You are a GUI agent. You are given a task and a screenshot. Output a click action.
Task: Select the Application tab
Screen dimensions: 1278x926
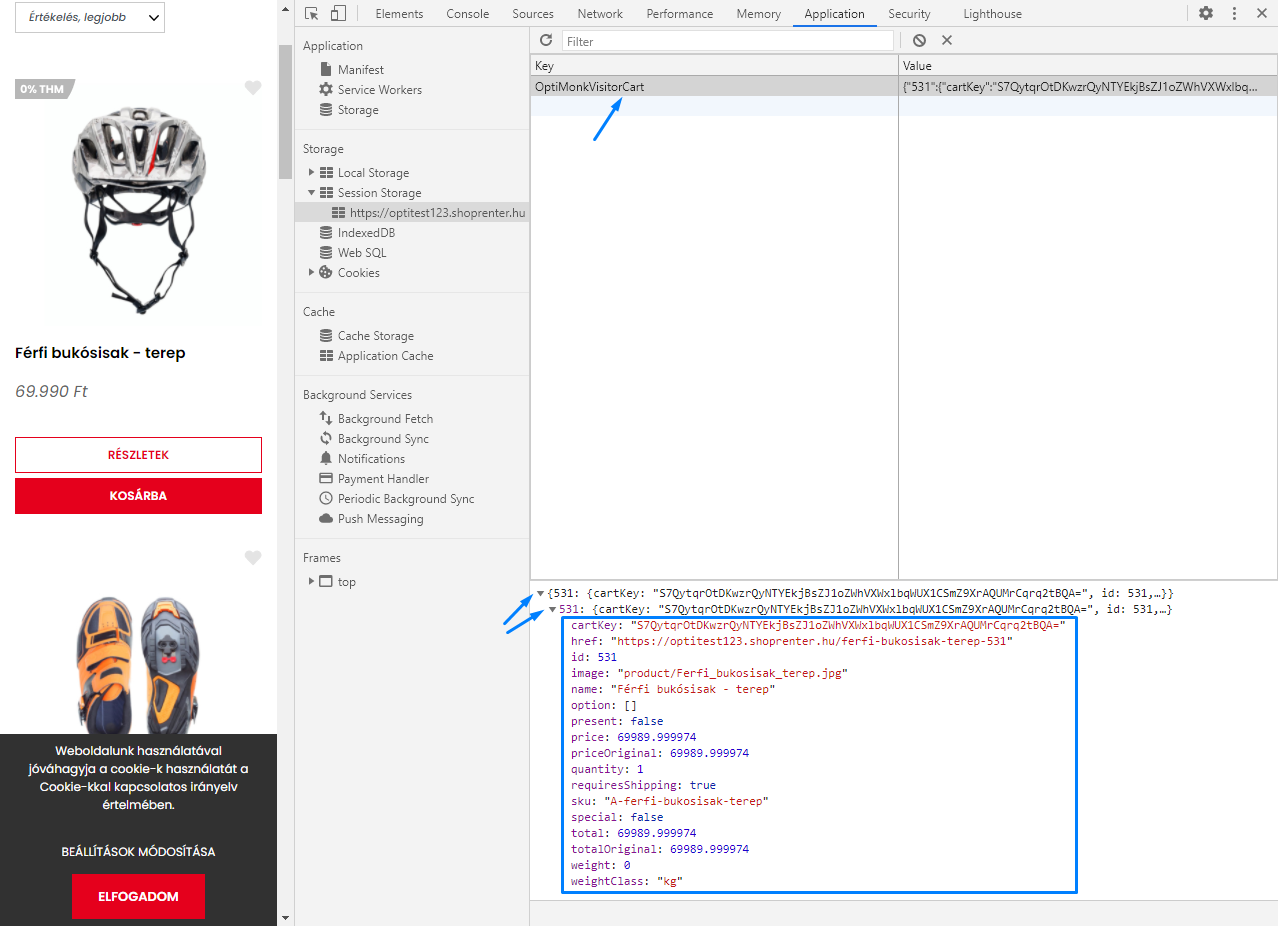coord(834,14)
